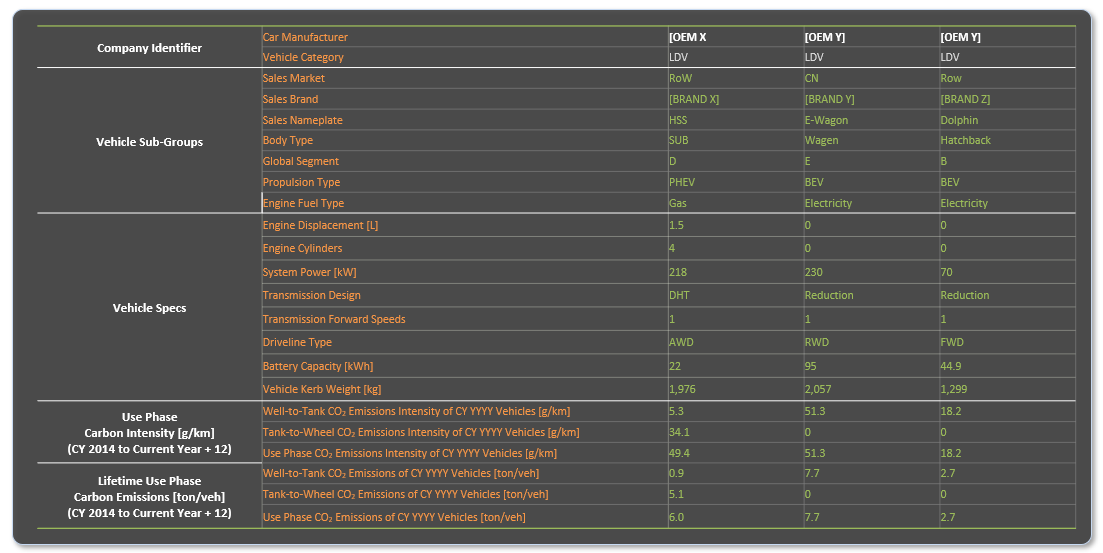Select the Vehicle Sub-Groups section heading

point(149,142)
